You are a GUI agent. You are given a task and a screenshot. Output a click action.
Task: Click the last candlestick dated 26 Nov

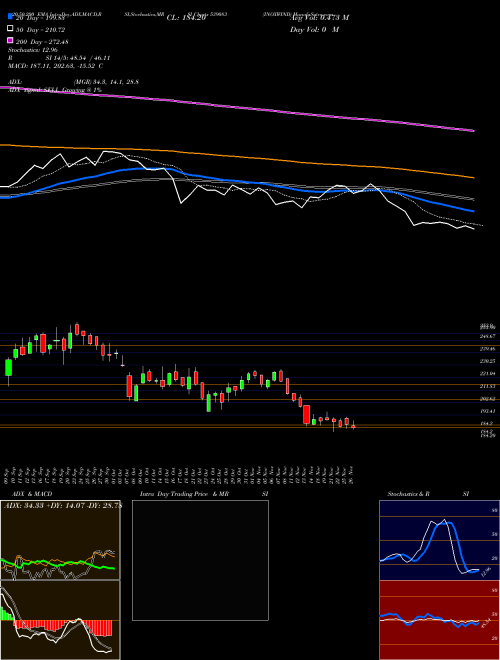[353, 426]
